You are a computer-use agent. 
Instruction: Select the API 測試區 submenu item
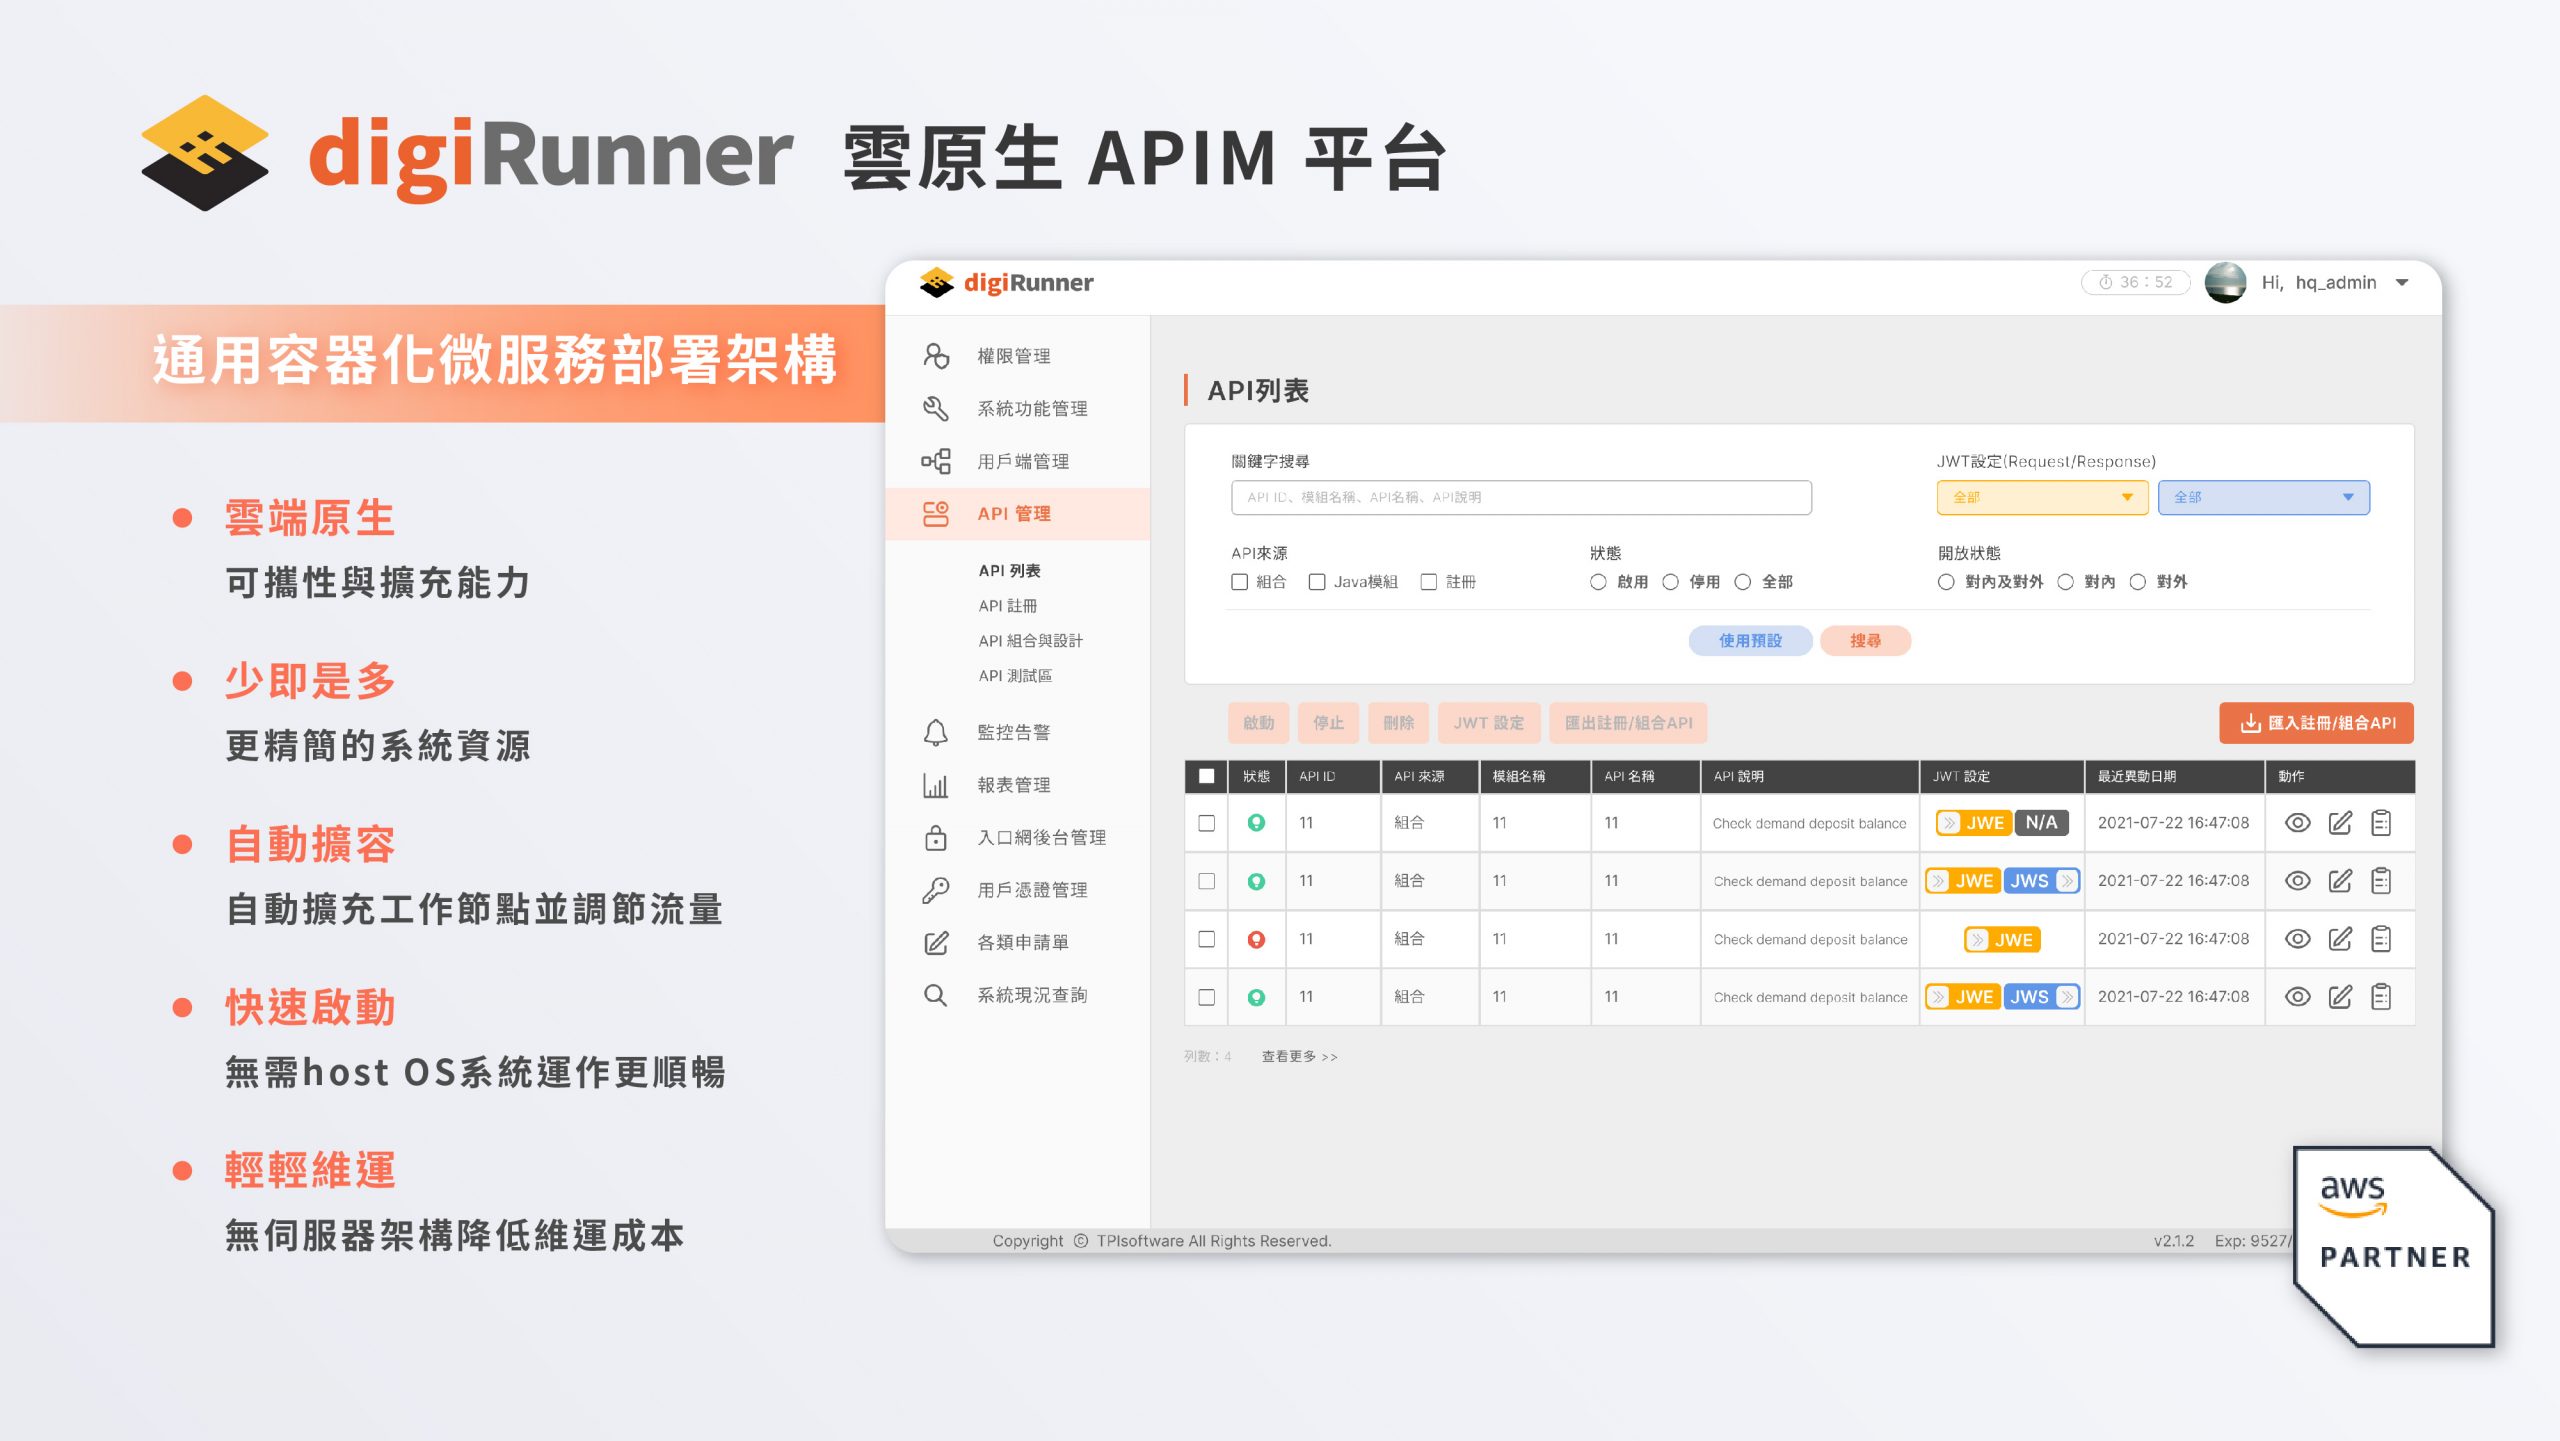coord(1015,676)
